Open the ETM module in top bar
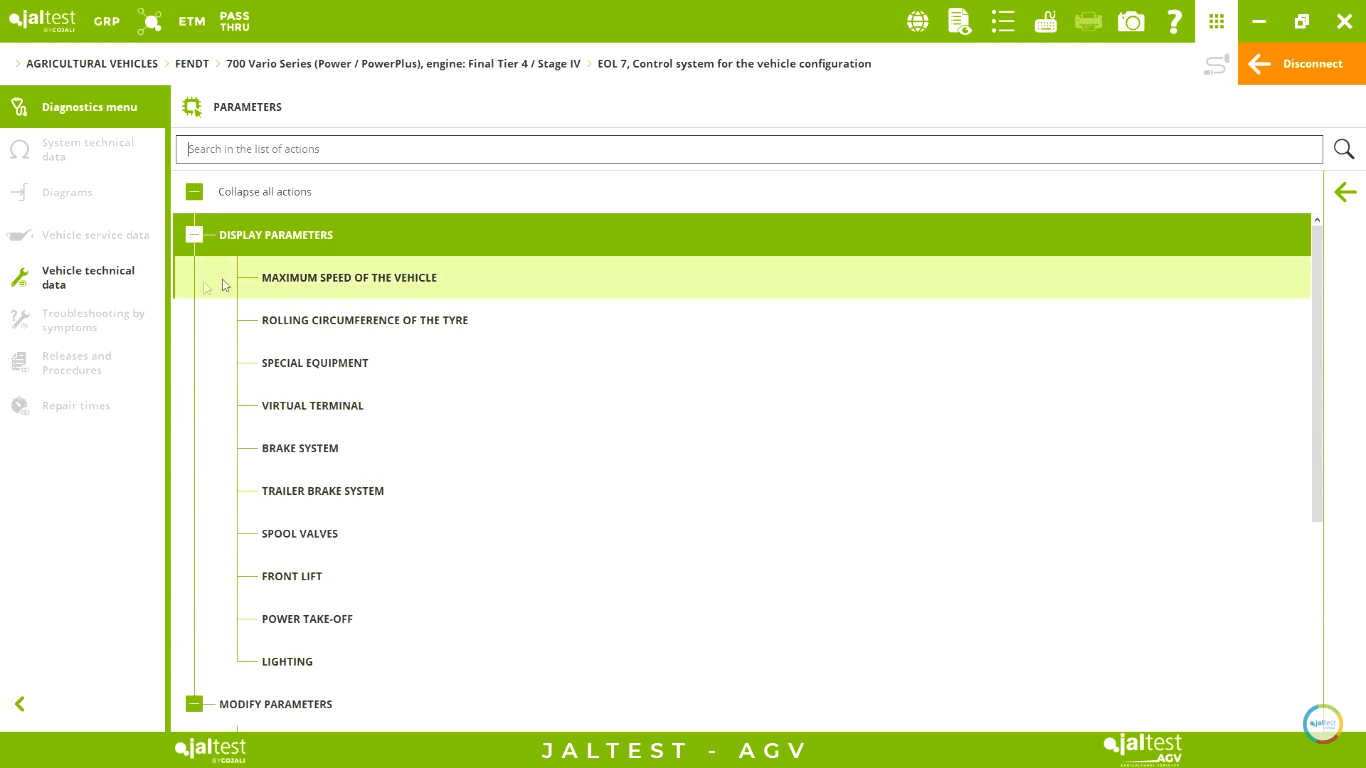The height and width of the screenshot is (768, 1366). pyautogui.click(x=191, y=21)
